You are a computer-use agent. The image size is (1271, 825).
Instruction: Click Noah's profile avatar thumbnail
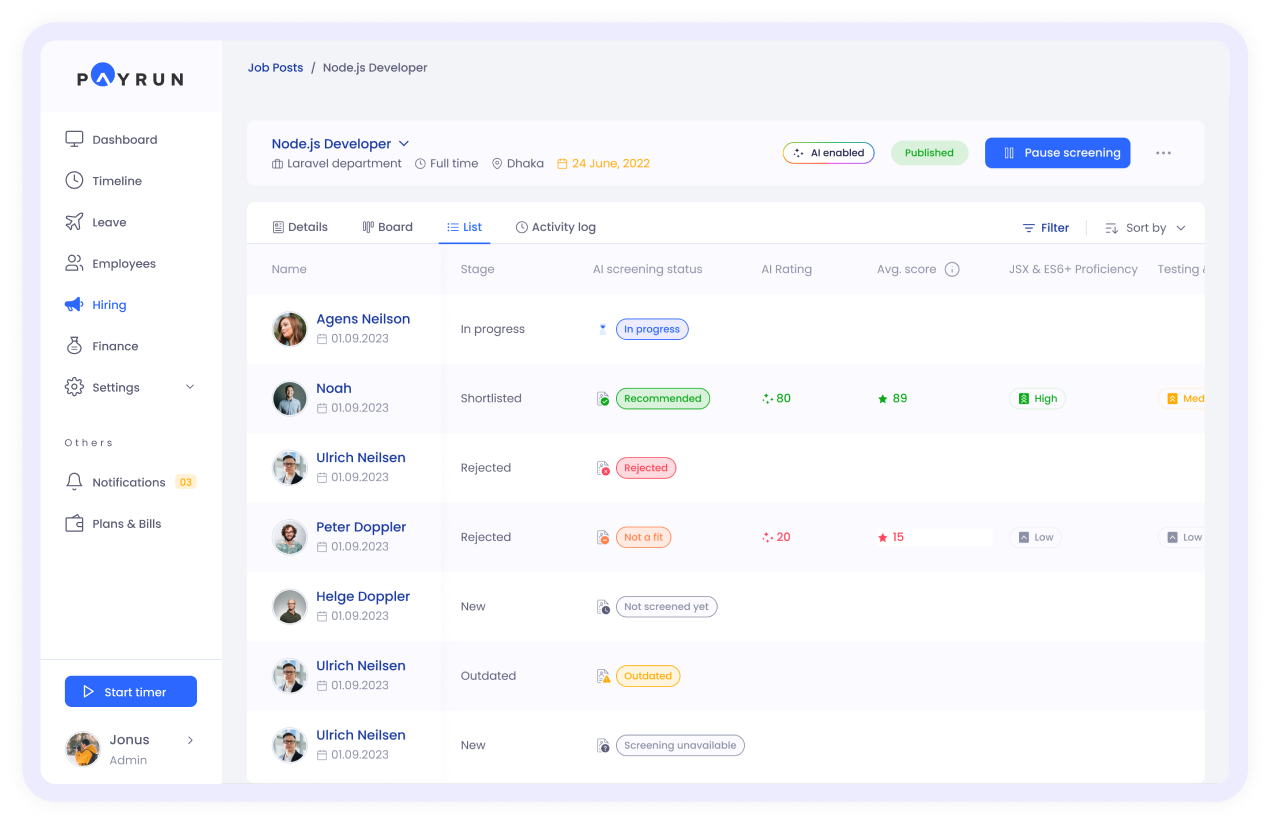pos(290,398)
